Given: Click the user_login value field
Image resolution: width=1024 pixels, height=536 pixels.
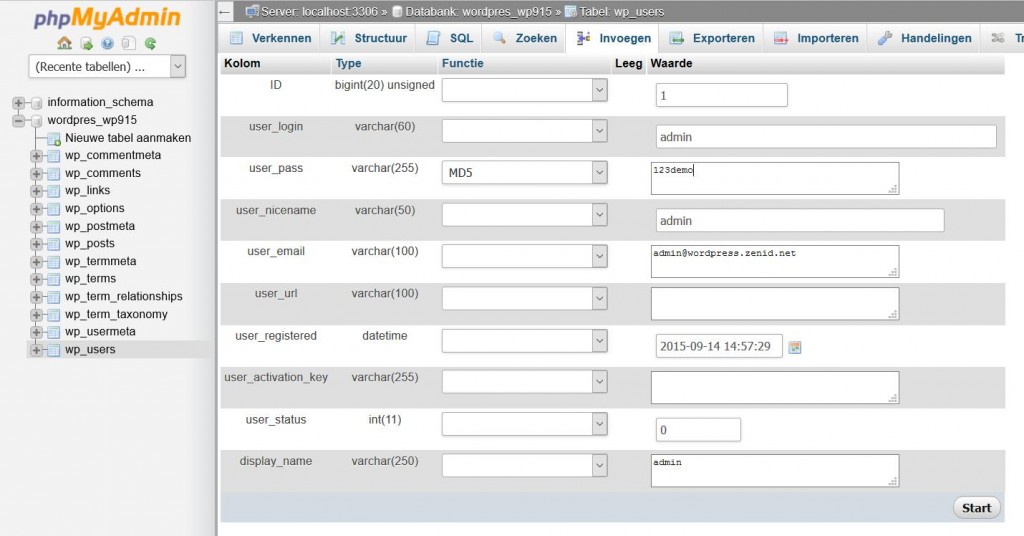Looking at the screenshot, I should [x=826, y=136].
